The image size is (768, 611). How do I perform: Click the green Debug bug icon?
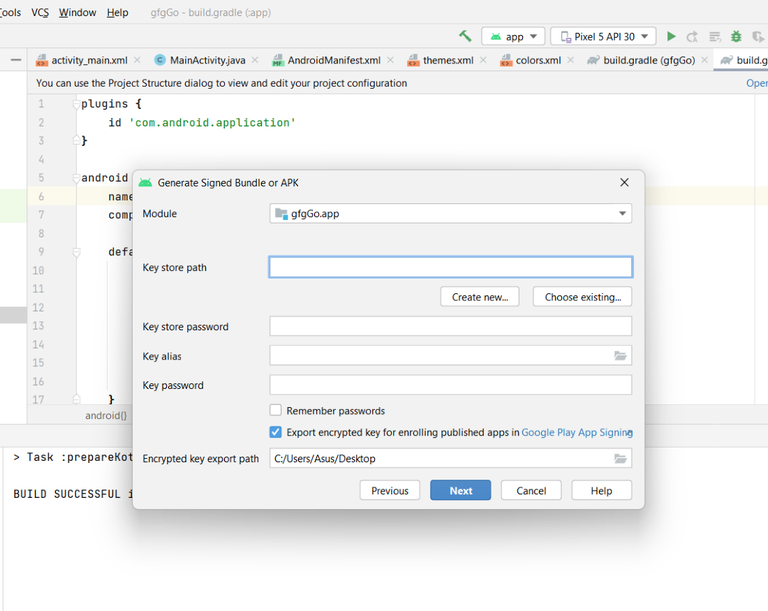tap(736, 36)
